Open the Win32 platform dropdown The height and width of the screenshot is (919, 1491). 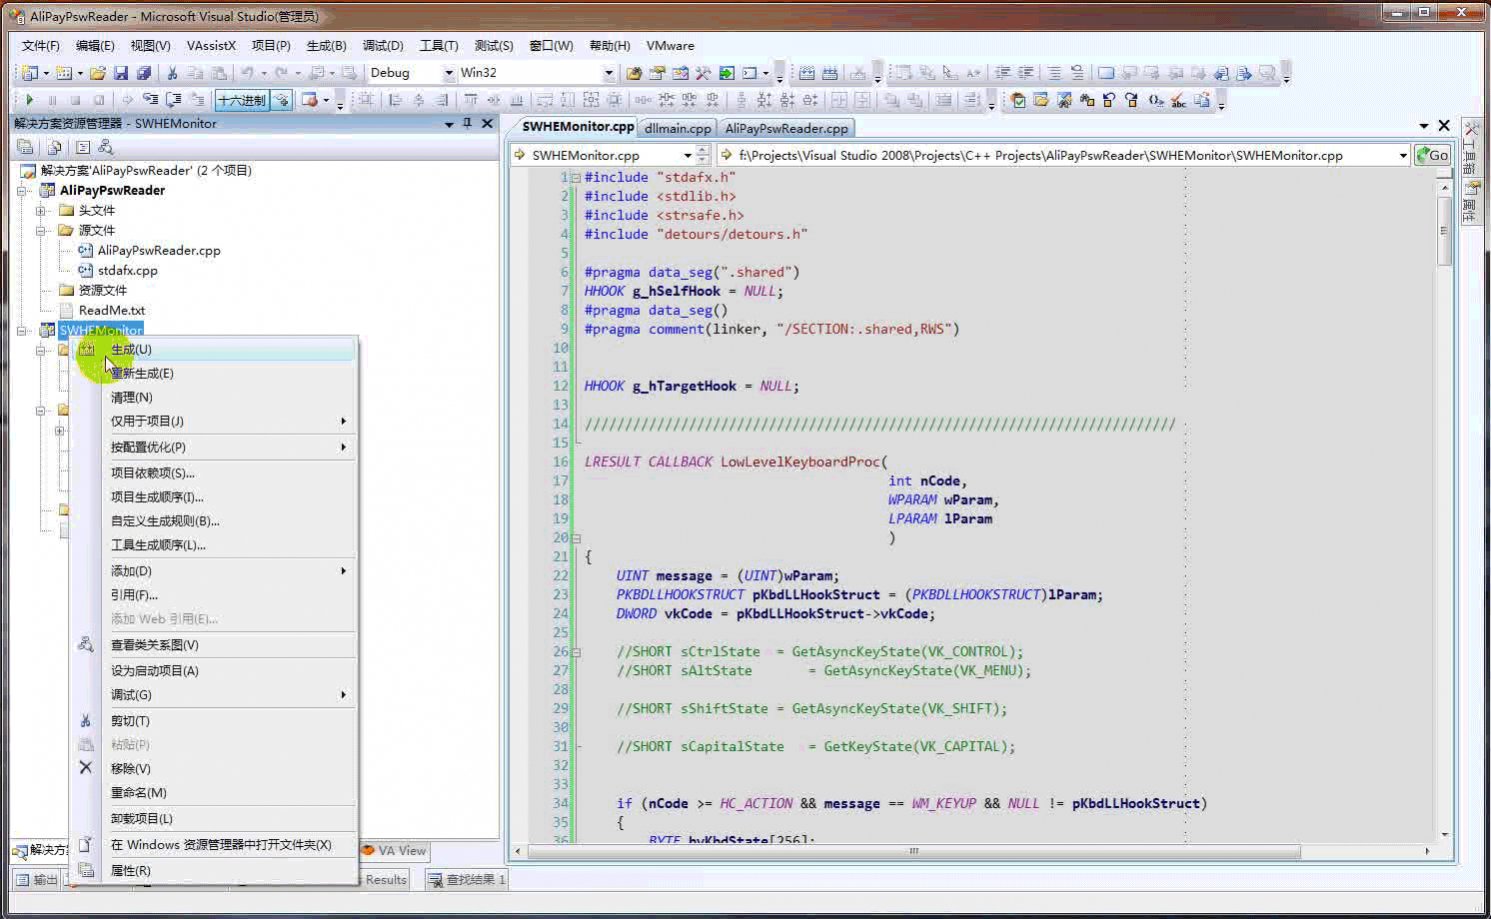coord(608,73)
